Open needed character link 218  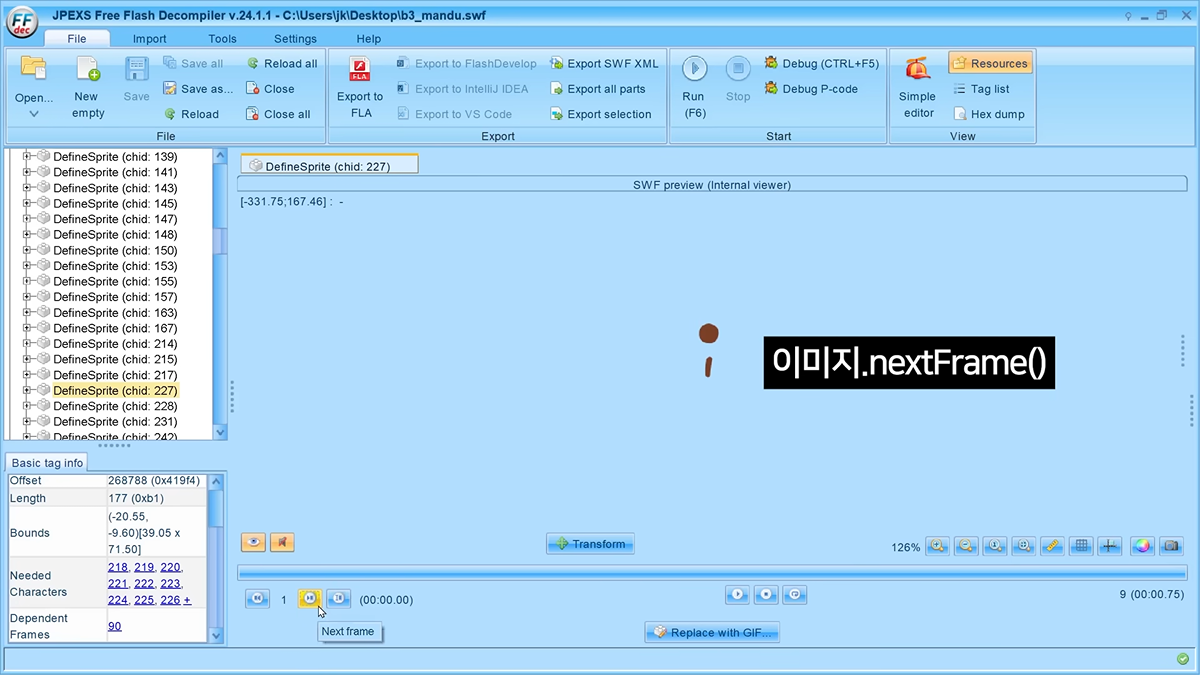117,567
